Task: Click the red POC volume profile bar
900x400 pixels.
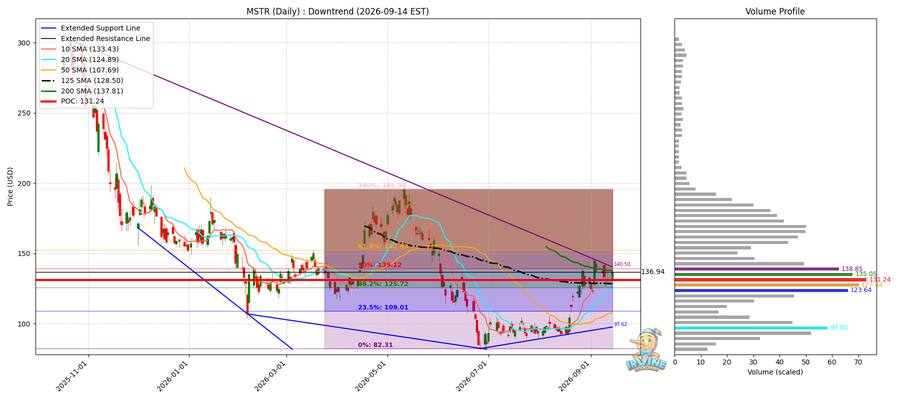Action: (x=770, y=279)
